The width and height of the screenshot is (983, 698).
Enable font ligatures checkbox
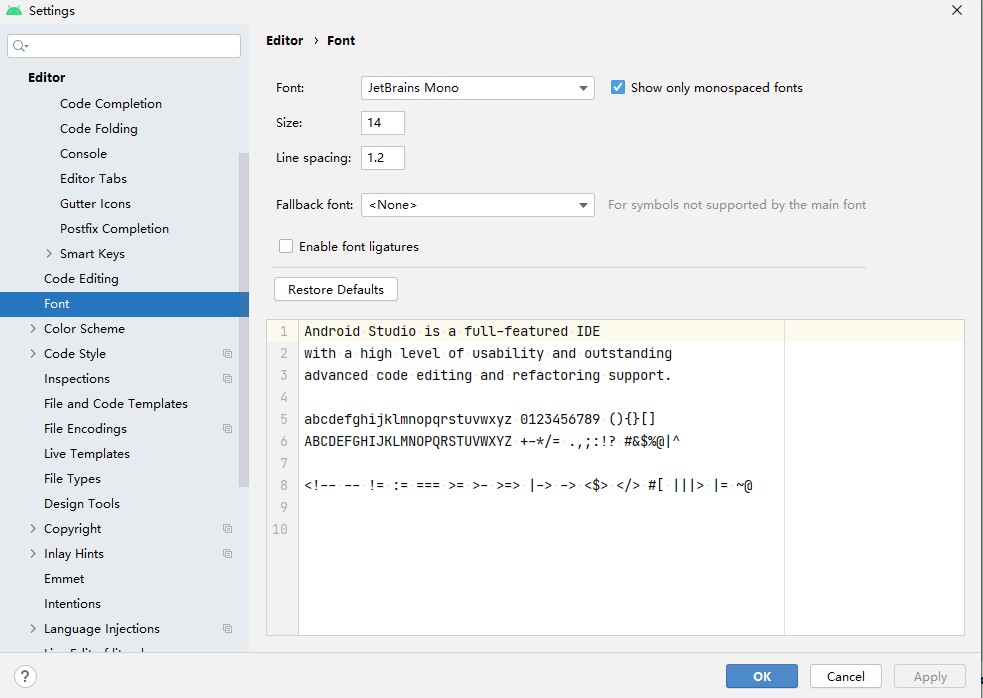[286, 246]
